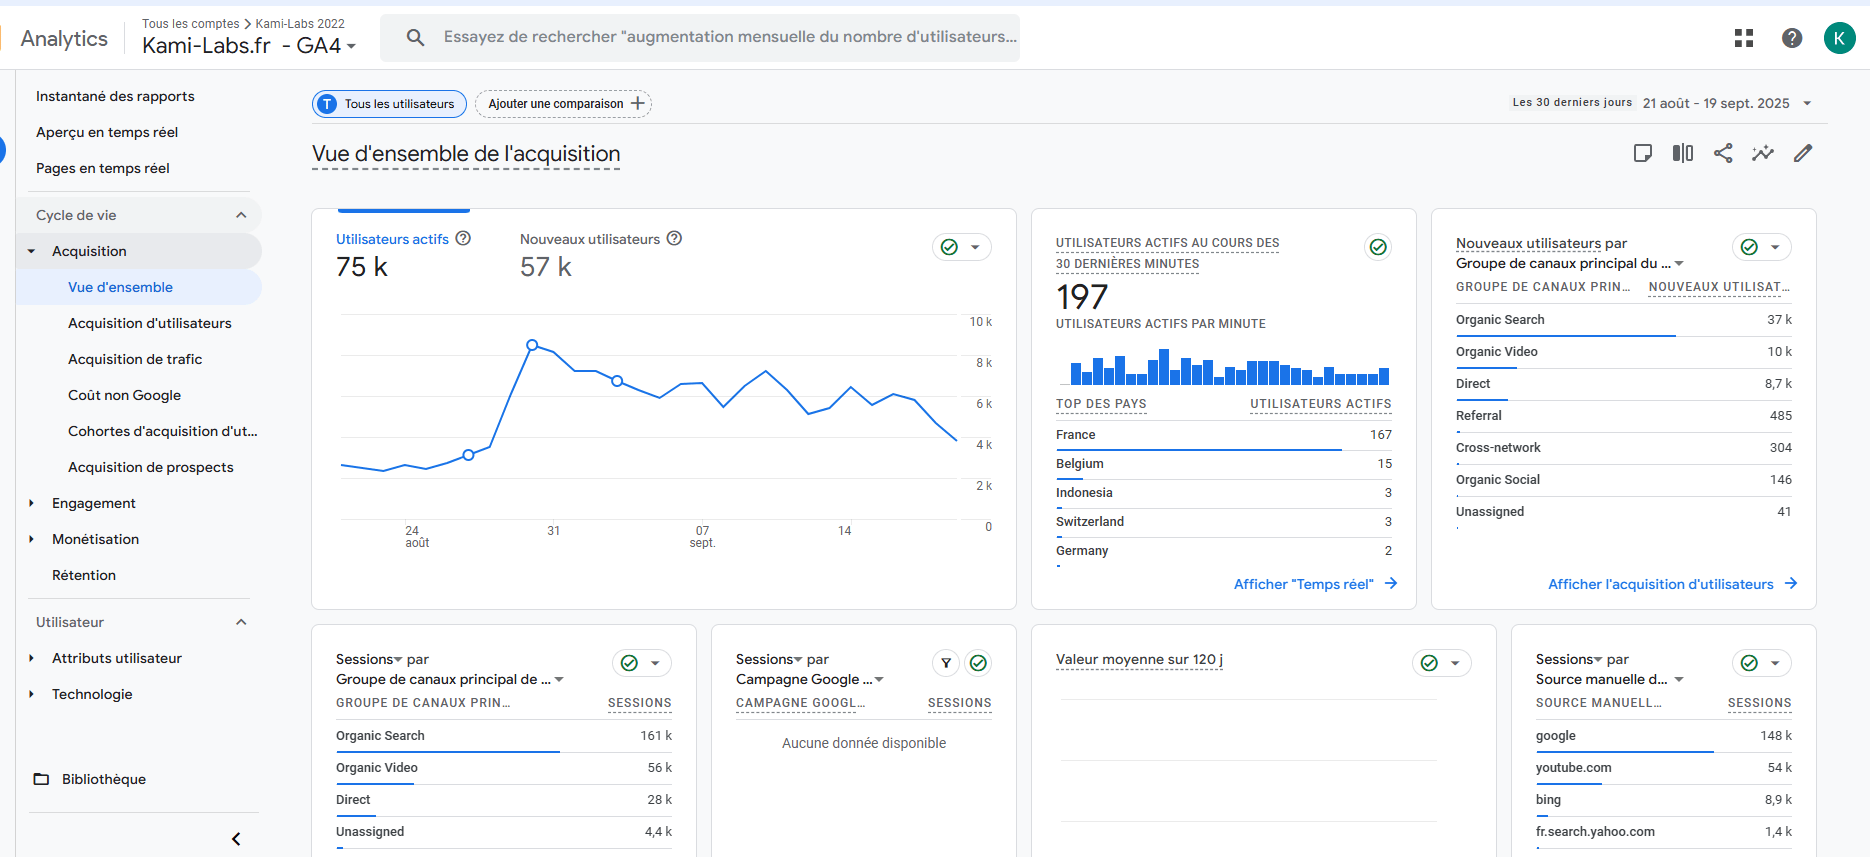Click Ajouter une comparaison button
Image resolution: width=1870 pixels, height=857 pixels.
pos(564,104)
